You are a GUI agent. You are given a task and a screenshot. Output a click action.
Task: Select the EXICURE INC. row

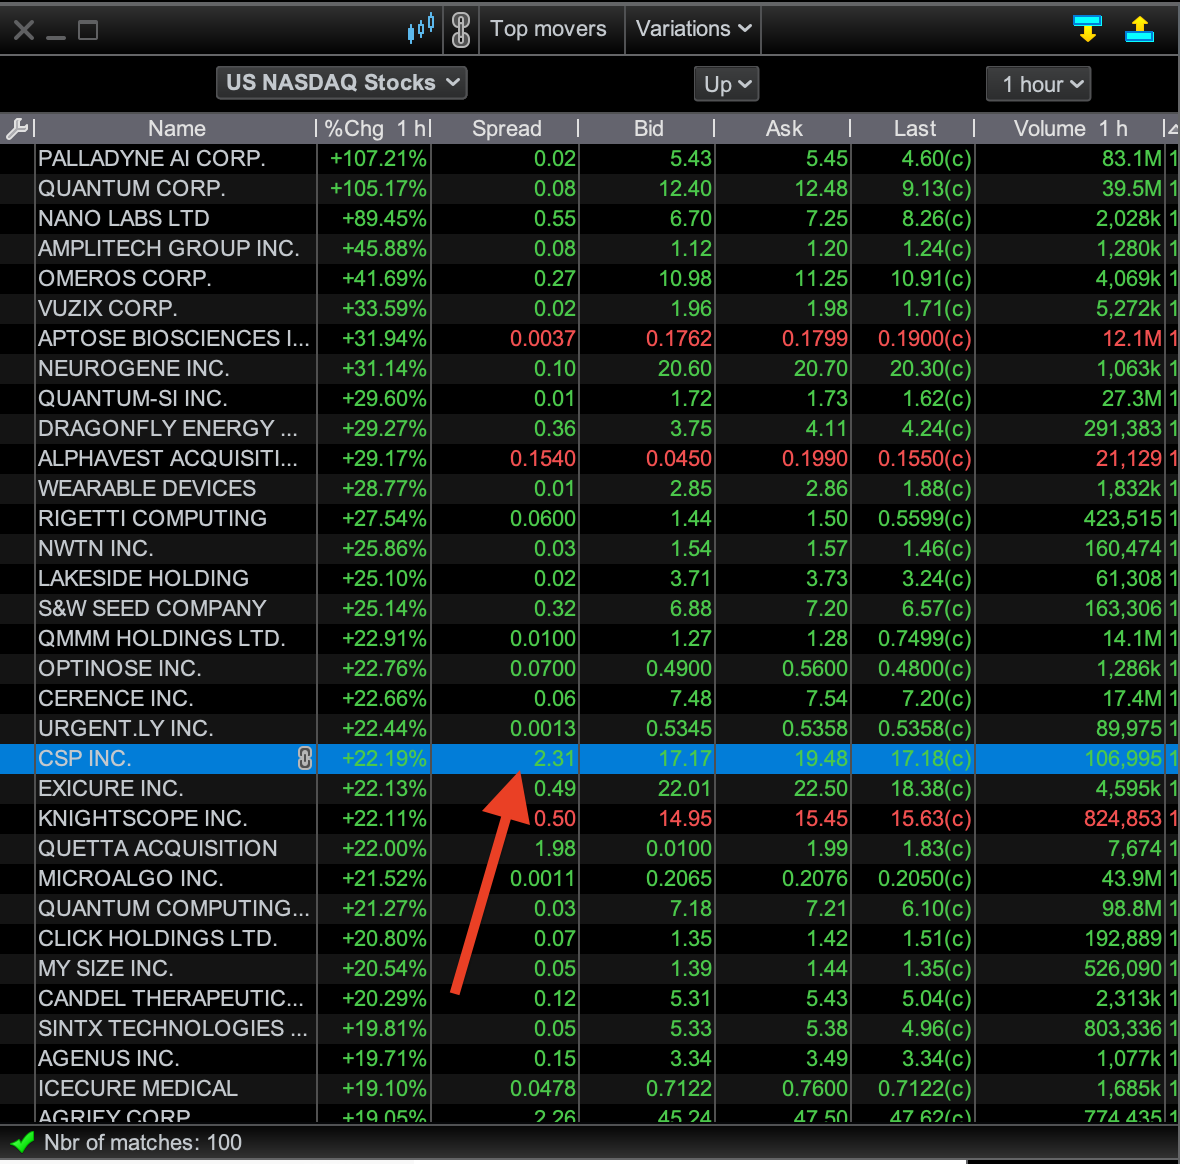click(590, 789)
